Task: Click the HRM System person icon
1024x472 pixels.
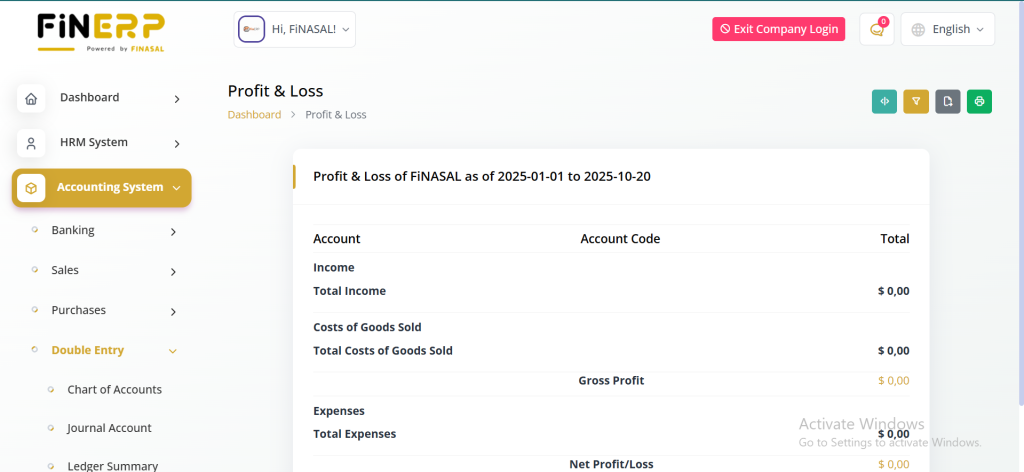Action: coord(31,143)
